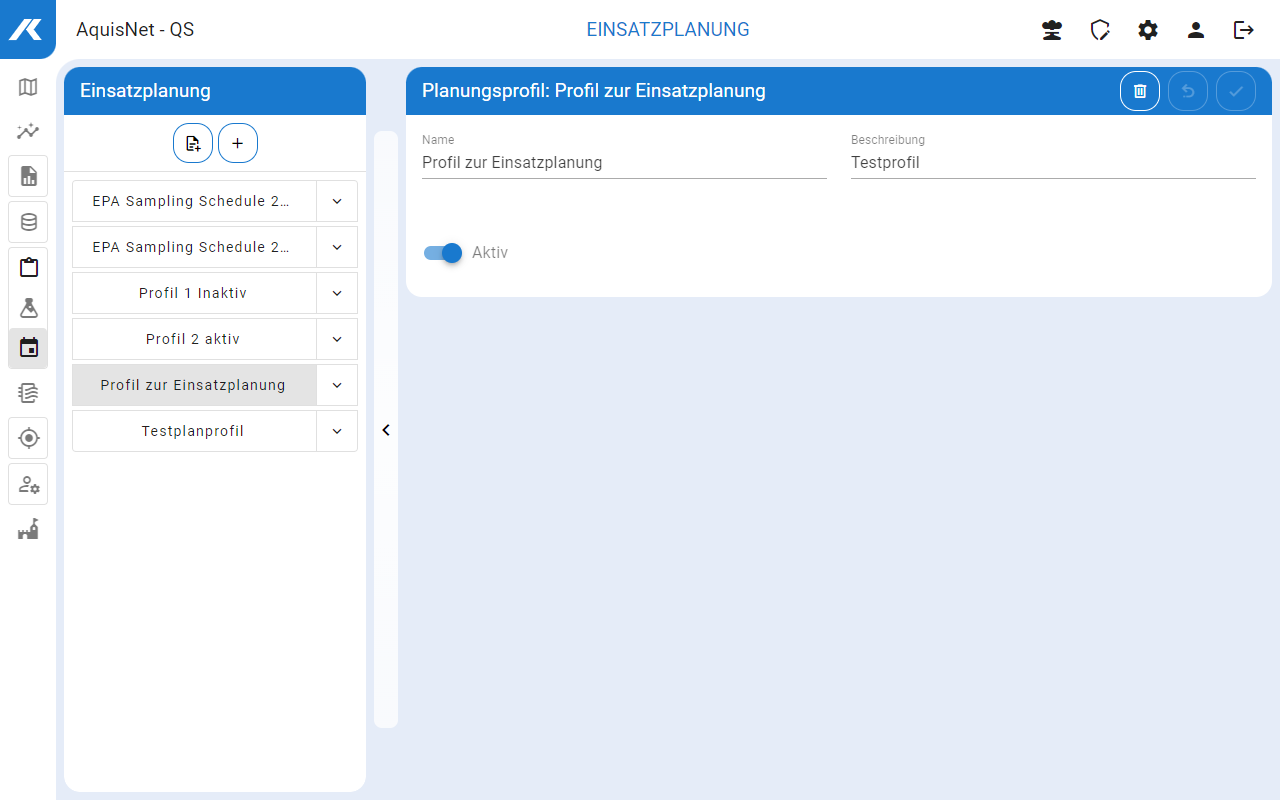Open the map view in sidebar
Image resolution: width=1280 pixels, height=800 pixels.
point(28,87)
